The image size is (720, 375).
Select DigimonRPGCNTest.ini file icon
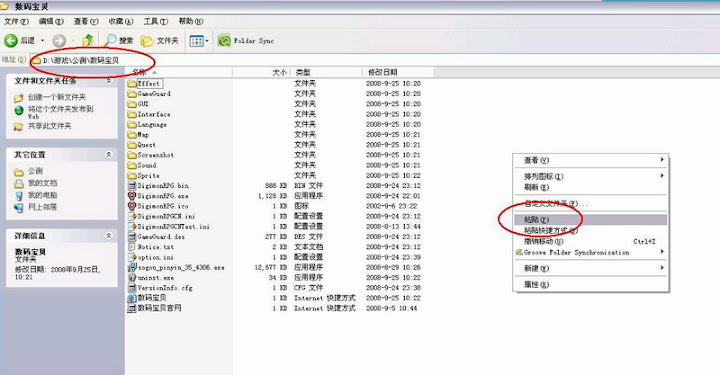click(x=132, y=226)
